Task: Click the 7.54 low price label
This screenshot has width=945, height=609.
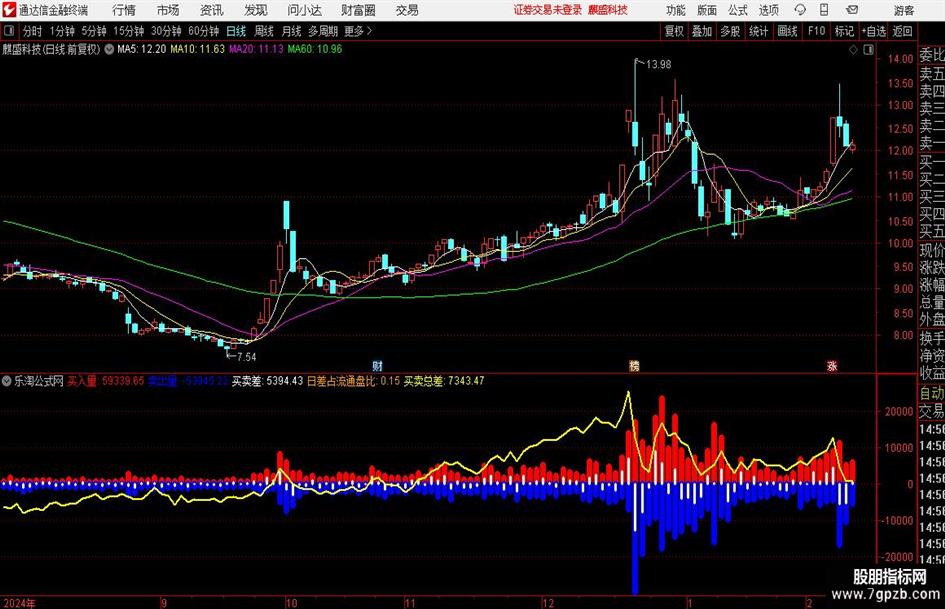Action: [246, 357]
